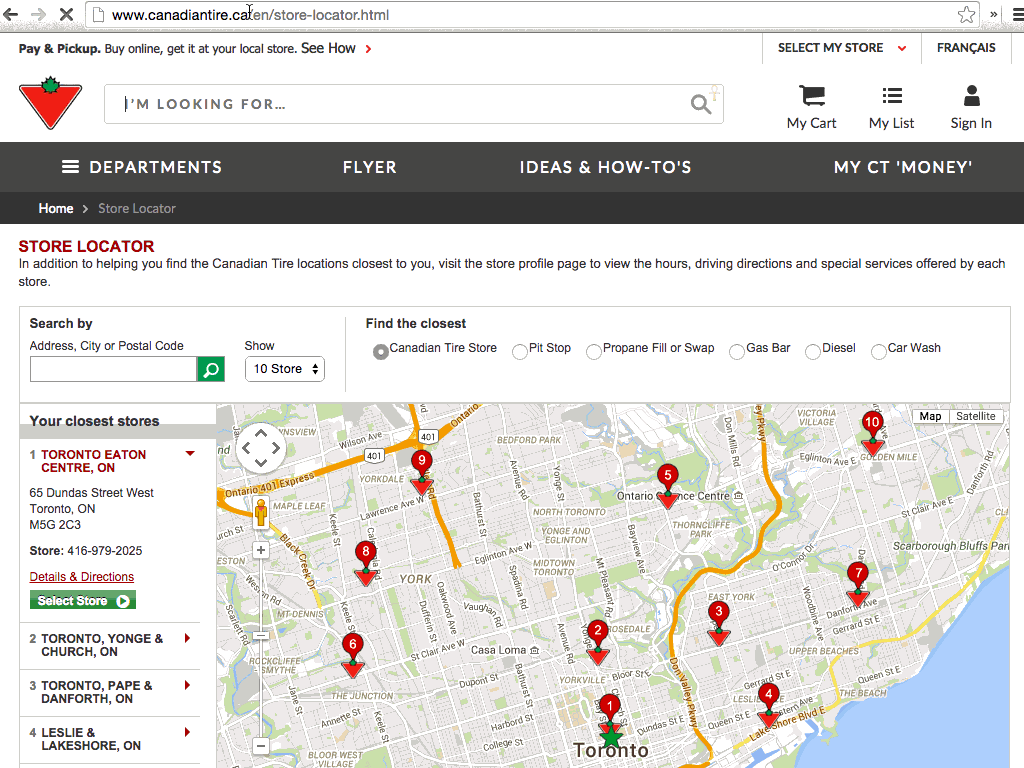Choose the Car Wash radio option
This screenshot has width=1024, height=768.
tap(879, 351)
